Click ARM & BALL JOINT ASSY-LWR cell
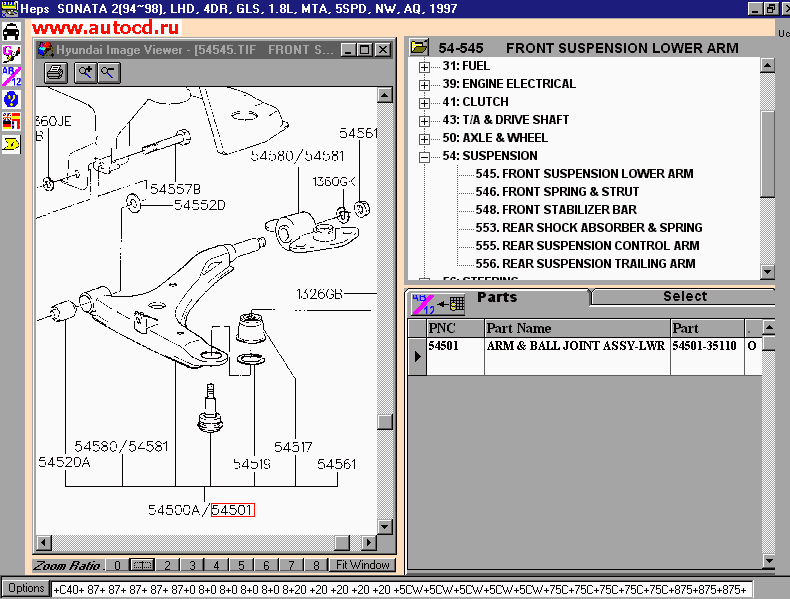The height and width of the screenshot is (599, 790). (577, 356)
